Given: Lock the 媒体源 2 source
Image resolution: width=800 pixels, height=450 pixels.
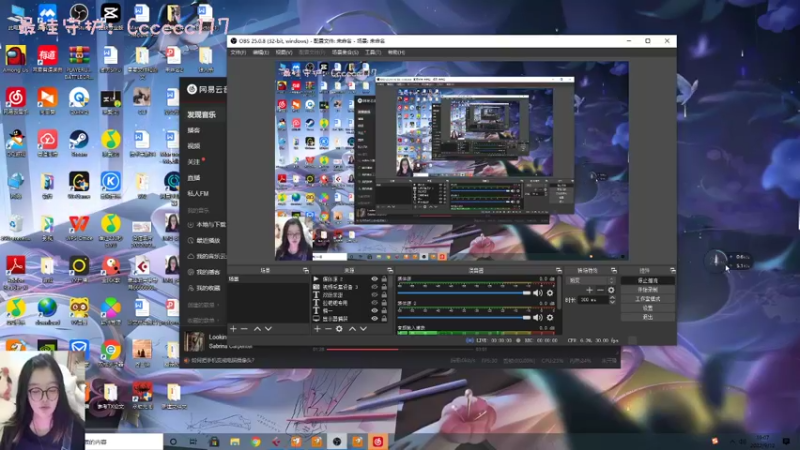Looking at the screenshot, I should (384, 279).
